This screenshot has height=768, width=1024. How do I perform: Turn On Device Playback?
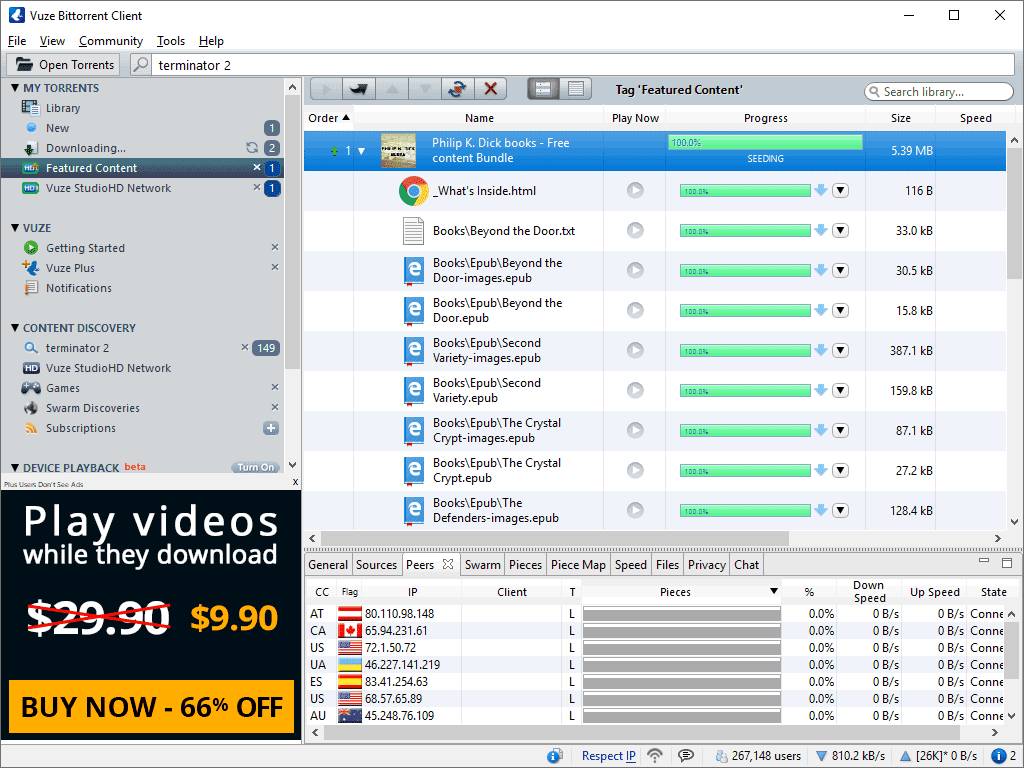(255, 468)
